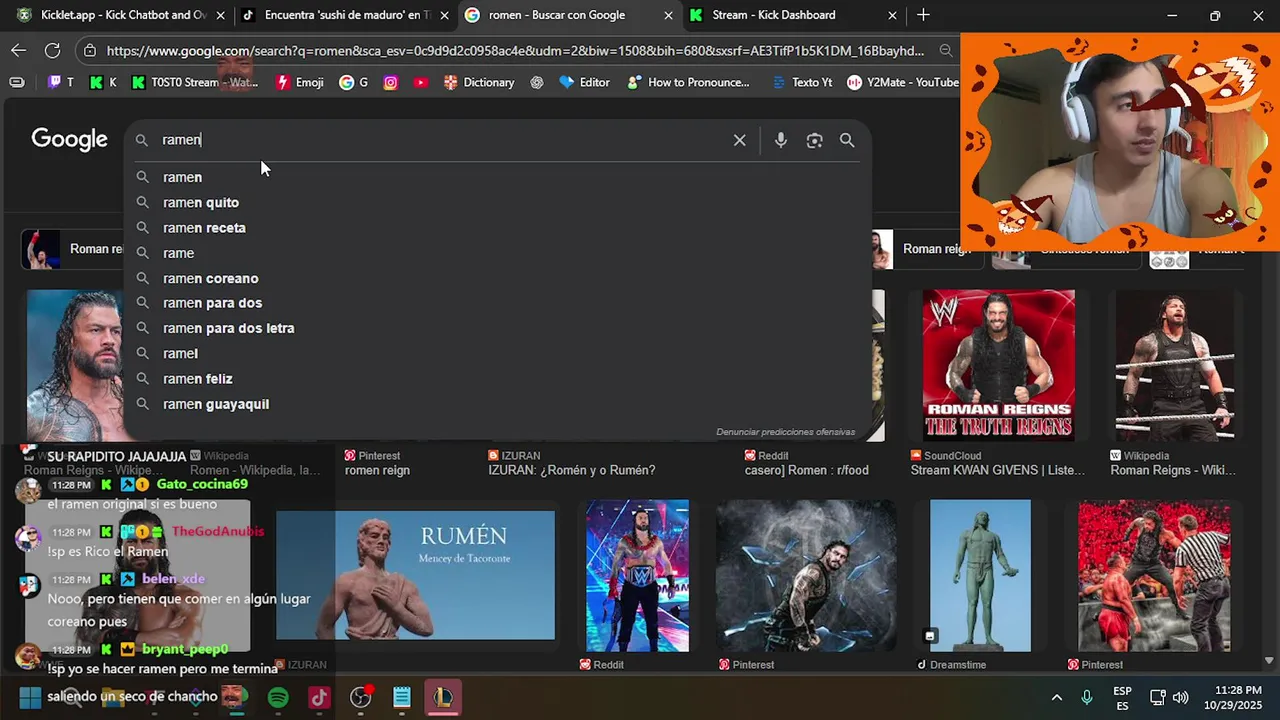Image resolution: width=1280 pixels, height=720 pixels.
Task: Open the Editor bookmark
Action: (585, 82)
